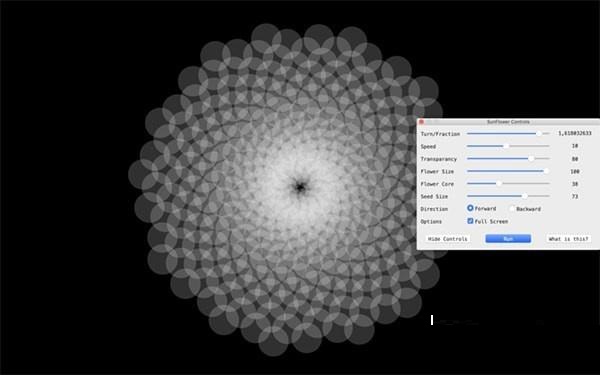Click the Direction label
The image size is (600, 375).
434,209
